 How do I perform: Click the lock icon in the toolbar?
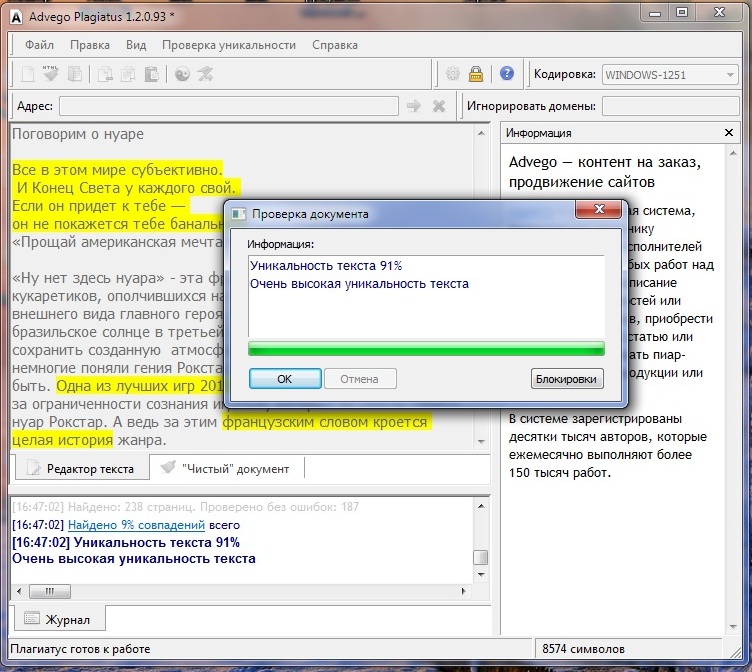pyautogui.click(x=477, y=74)
